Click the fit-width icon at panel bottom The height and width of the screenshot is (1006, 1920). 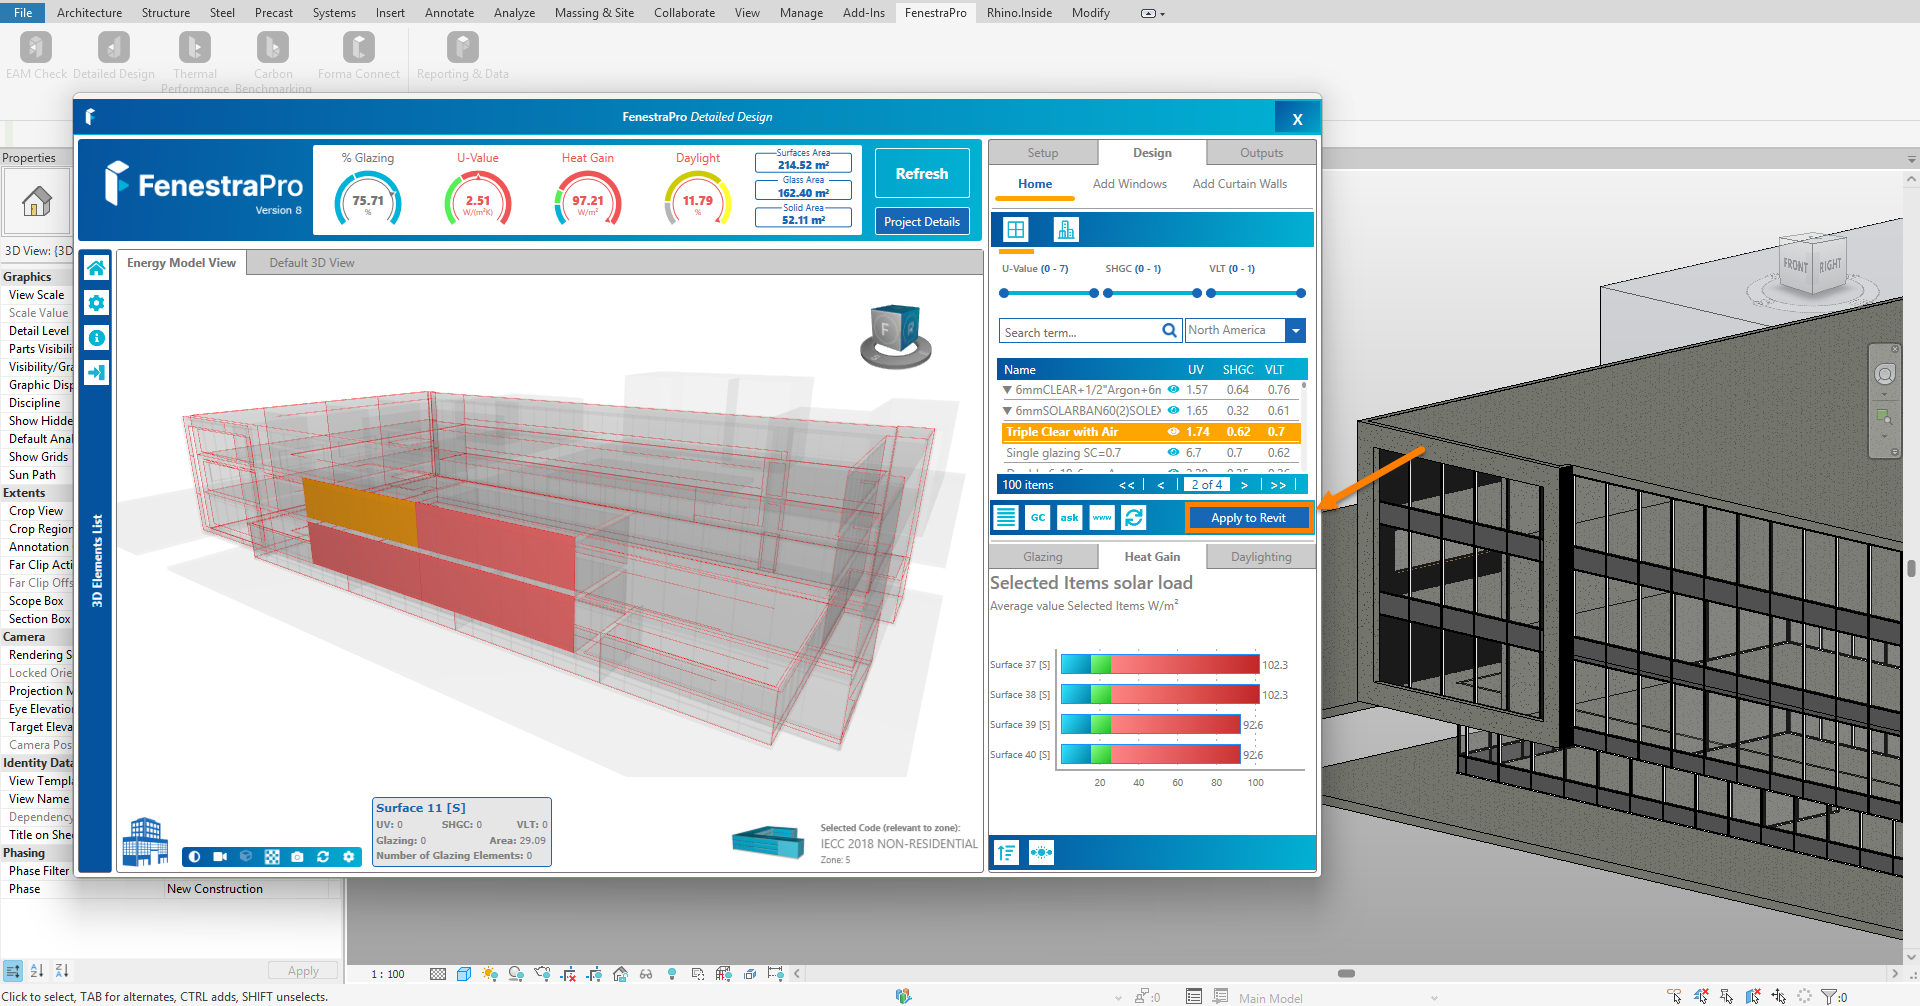1041,852
